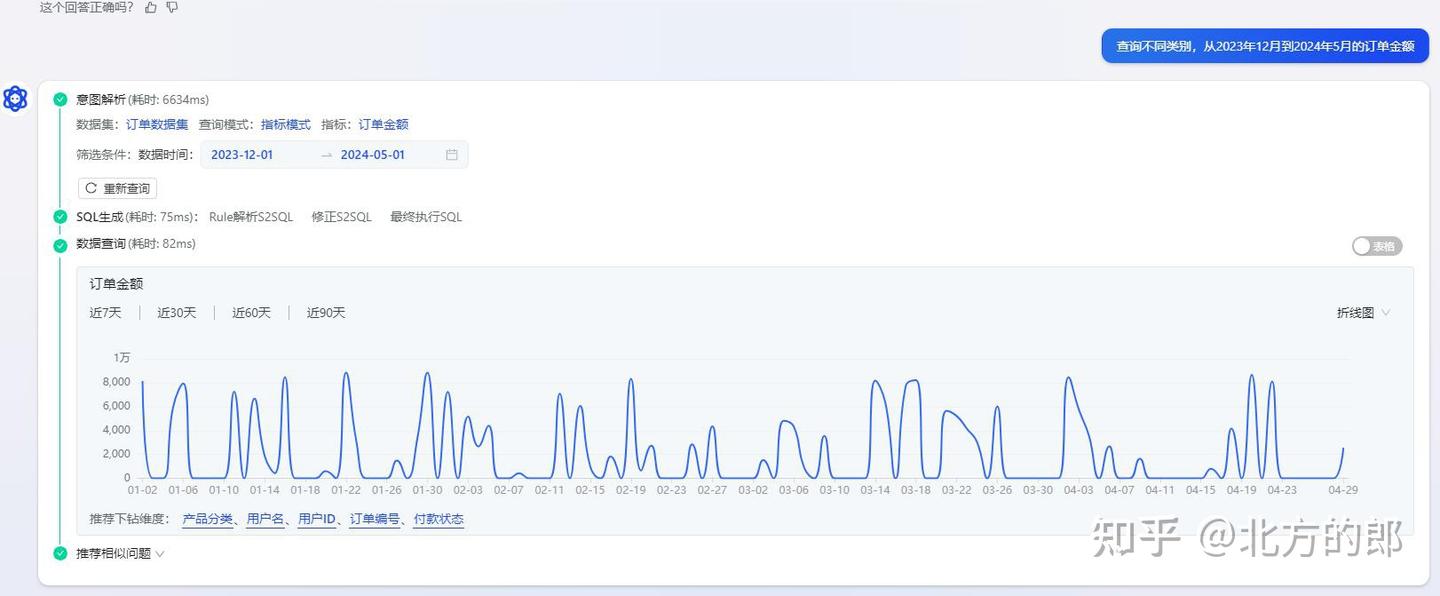
Task: Click the 重新查询 re-query button
Action: click(118, 188)
